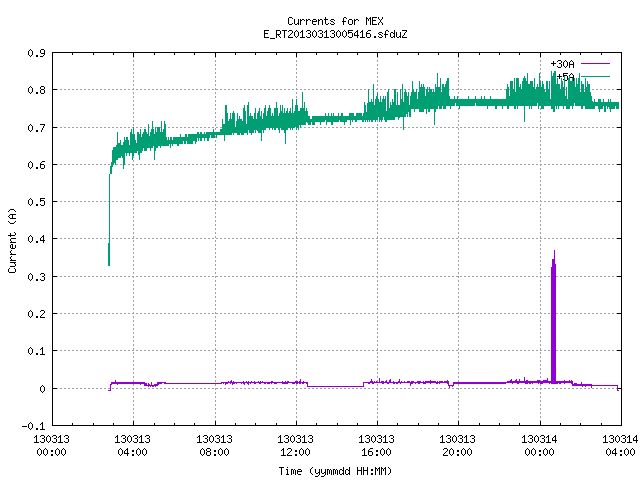The width and height of the screenshot is (640, 480).
Task: Click the 130313 08:00 x-axis tick label
Action: [214, 446]
